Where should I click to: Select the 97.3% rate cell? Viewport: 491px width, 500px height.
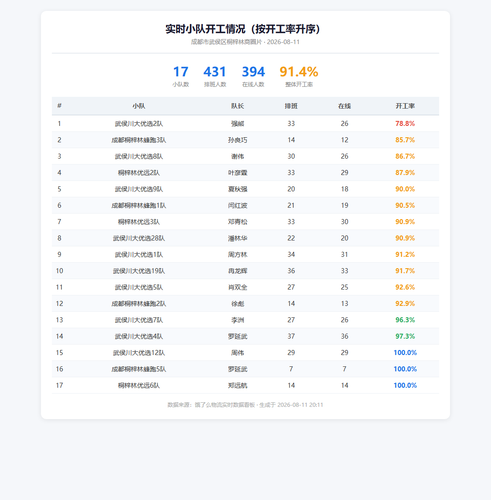(405, 336)
